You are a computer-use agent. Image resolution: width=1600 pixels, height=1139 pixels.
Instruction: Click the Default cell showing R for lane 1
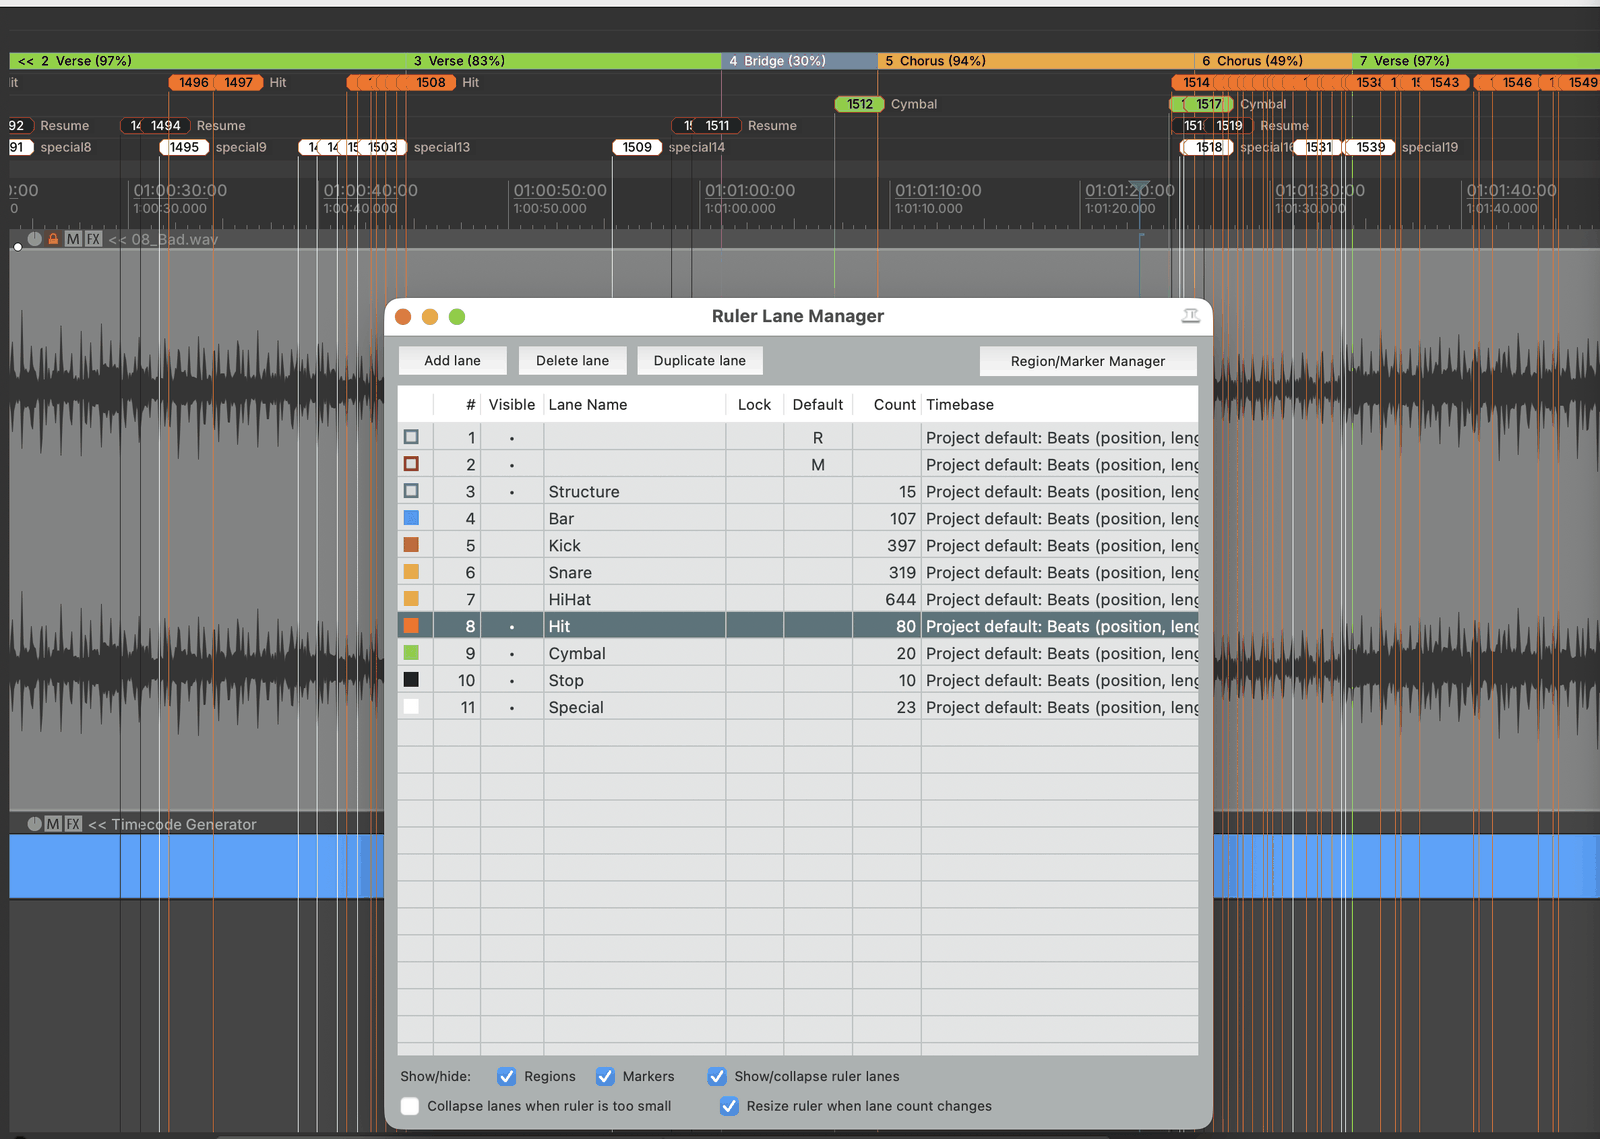tap(818, 438)
